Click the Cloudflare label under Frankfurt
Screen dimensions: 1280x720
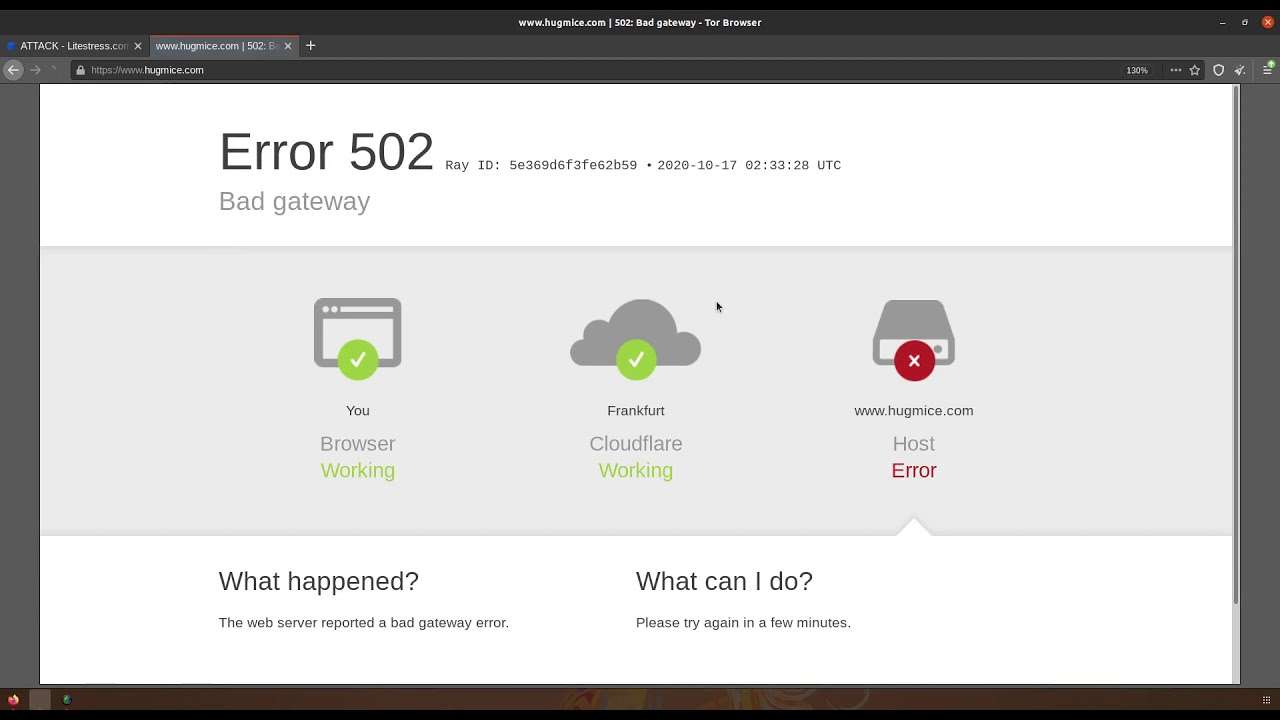pyautogui.click(x=636, y=444)
